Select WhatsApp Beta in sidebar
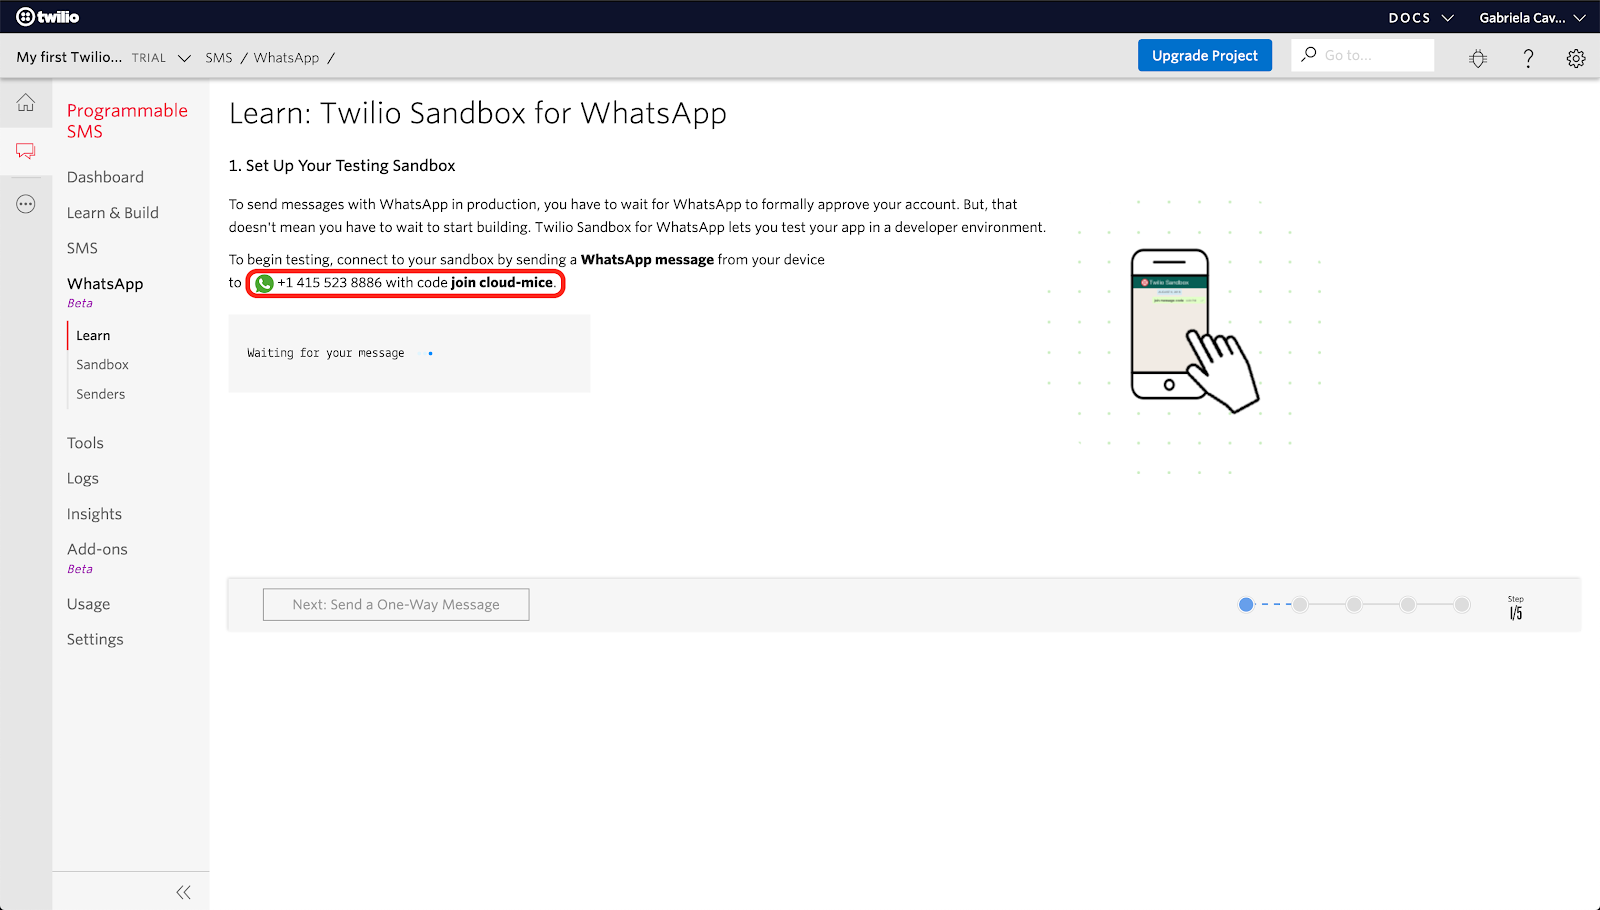This screenshot has width=1600, height=910. [x=105, y=291]
